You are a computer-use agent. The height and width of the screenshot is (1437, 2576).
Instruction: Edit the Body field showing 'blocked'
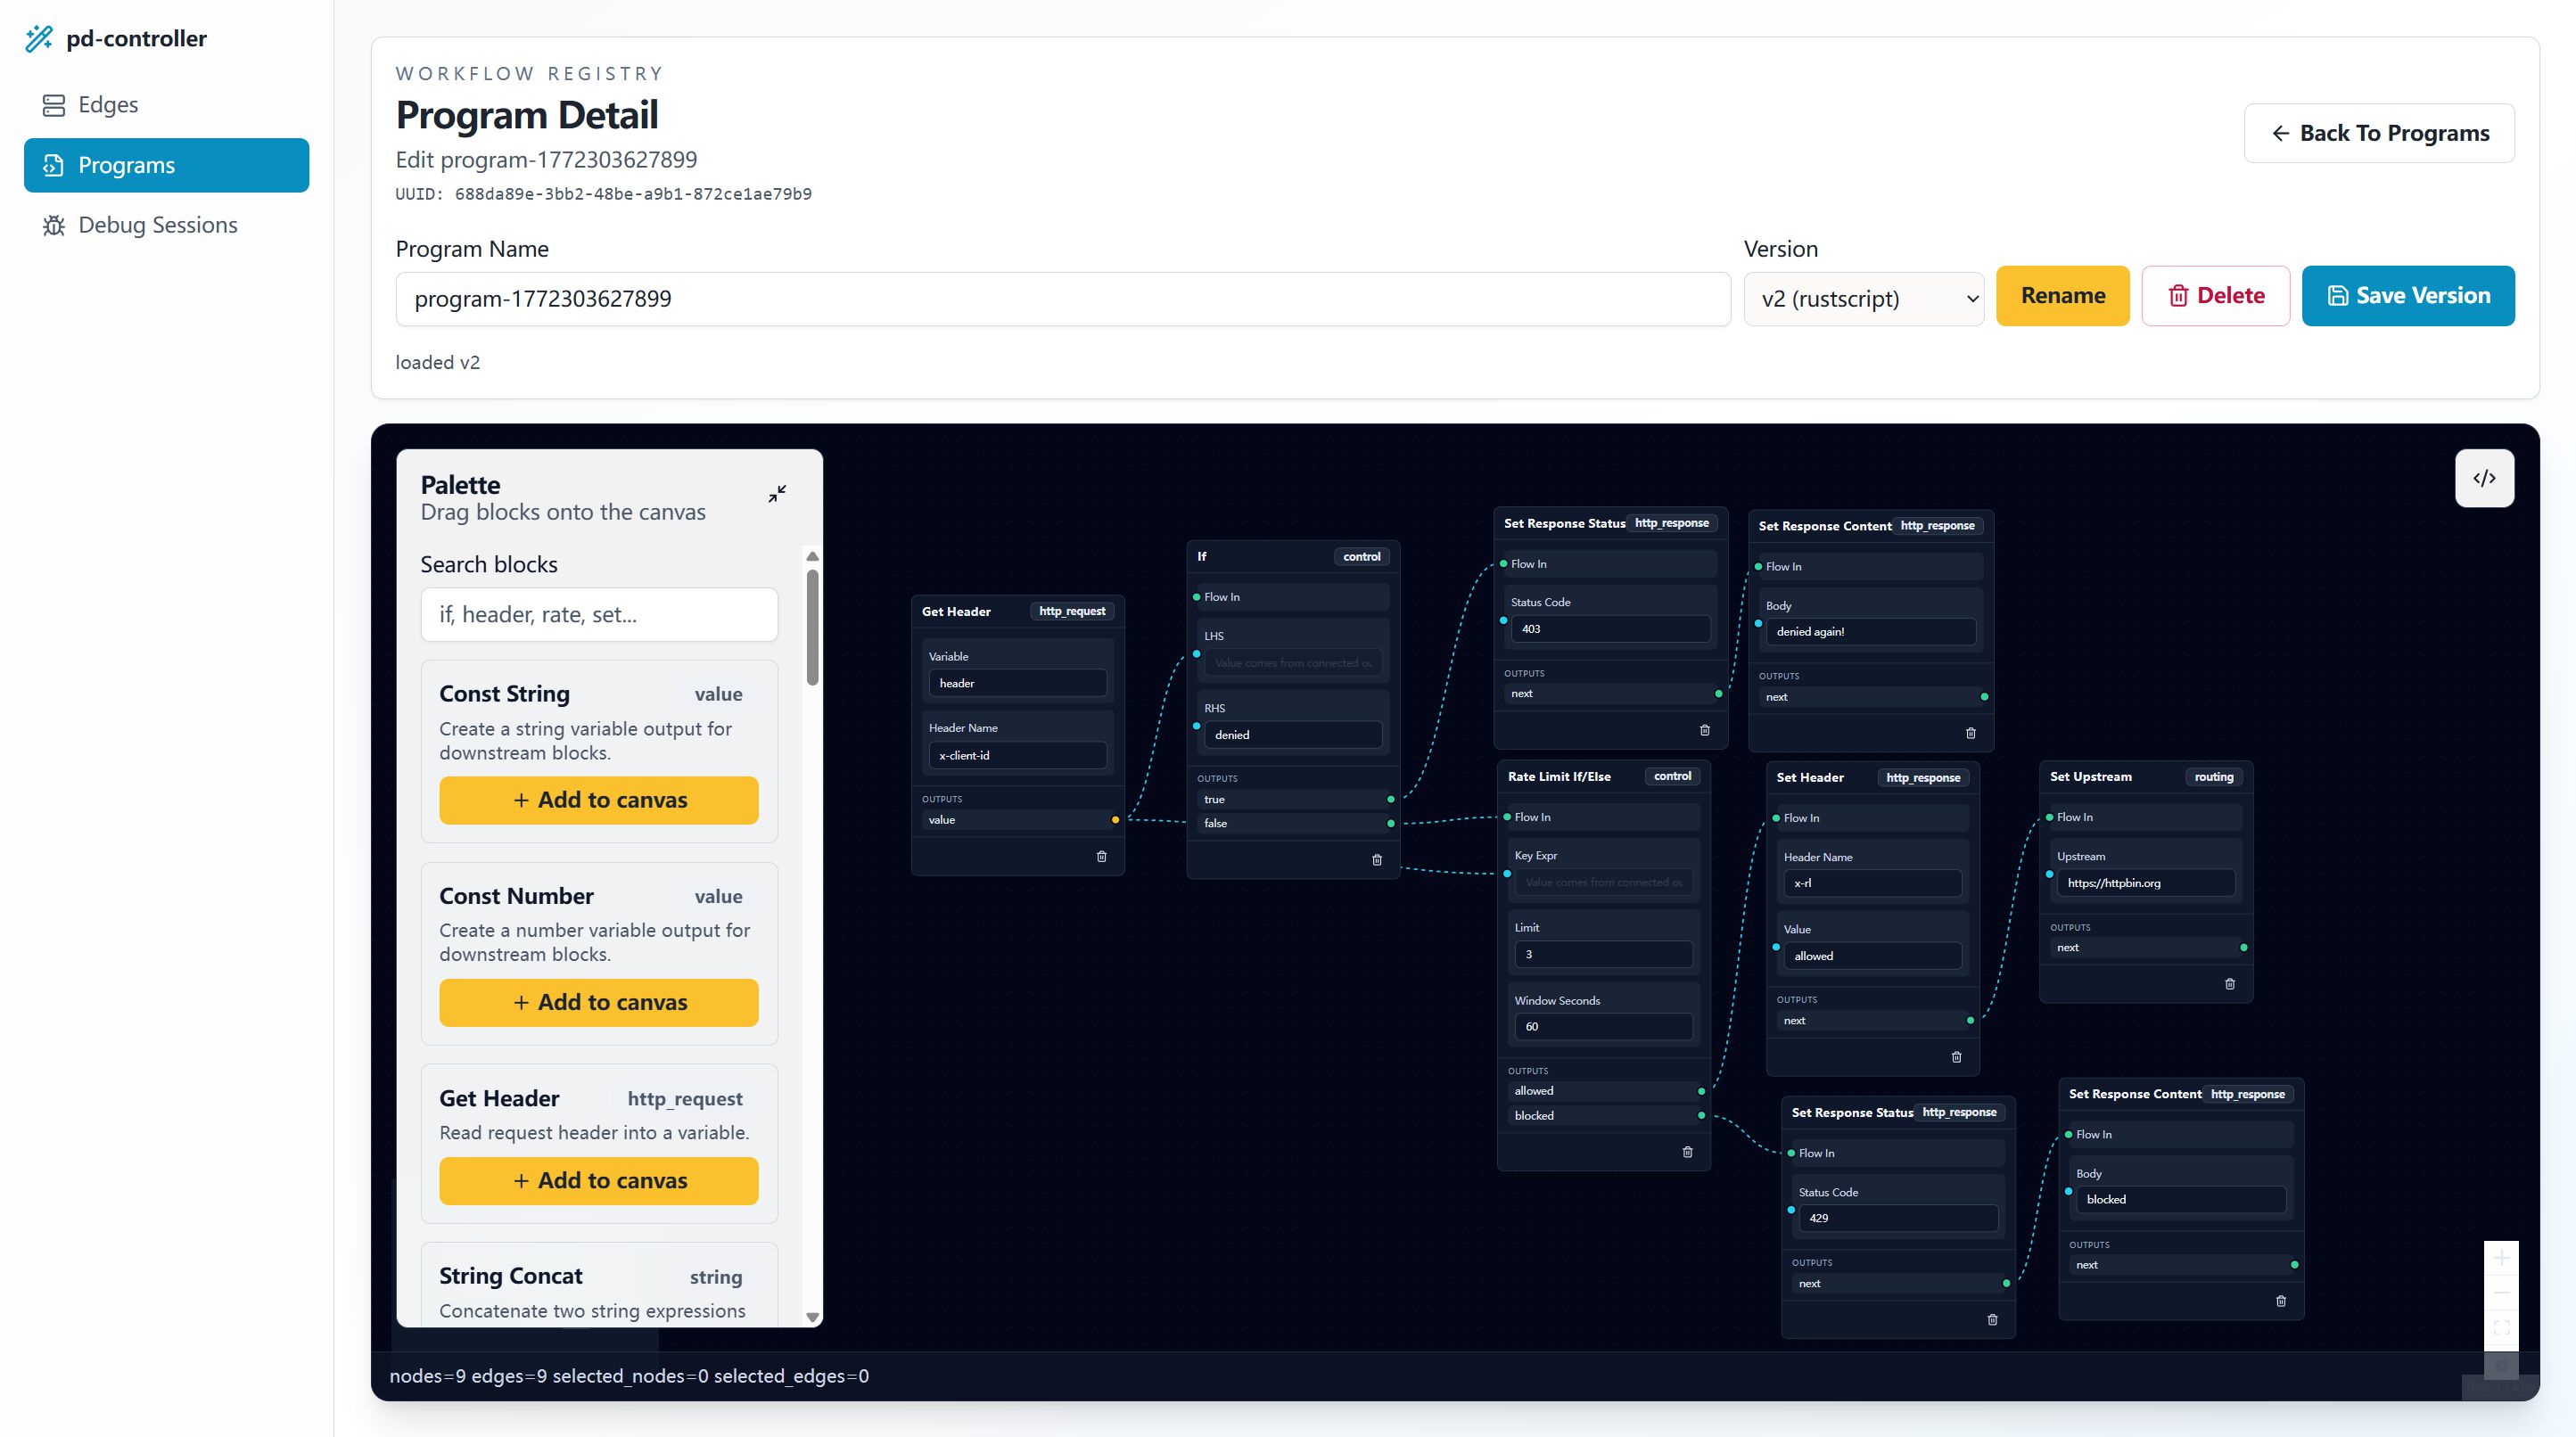[2181, 1199]
